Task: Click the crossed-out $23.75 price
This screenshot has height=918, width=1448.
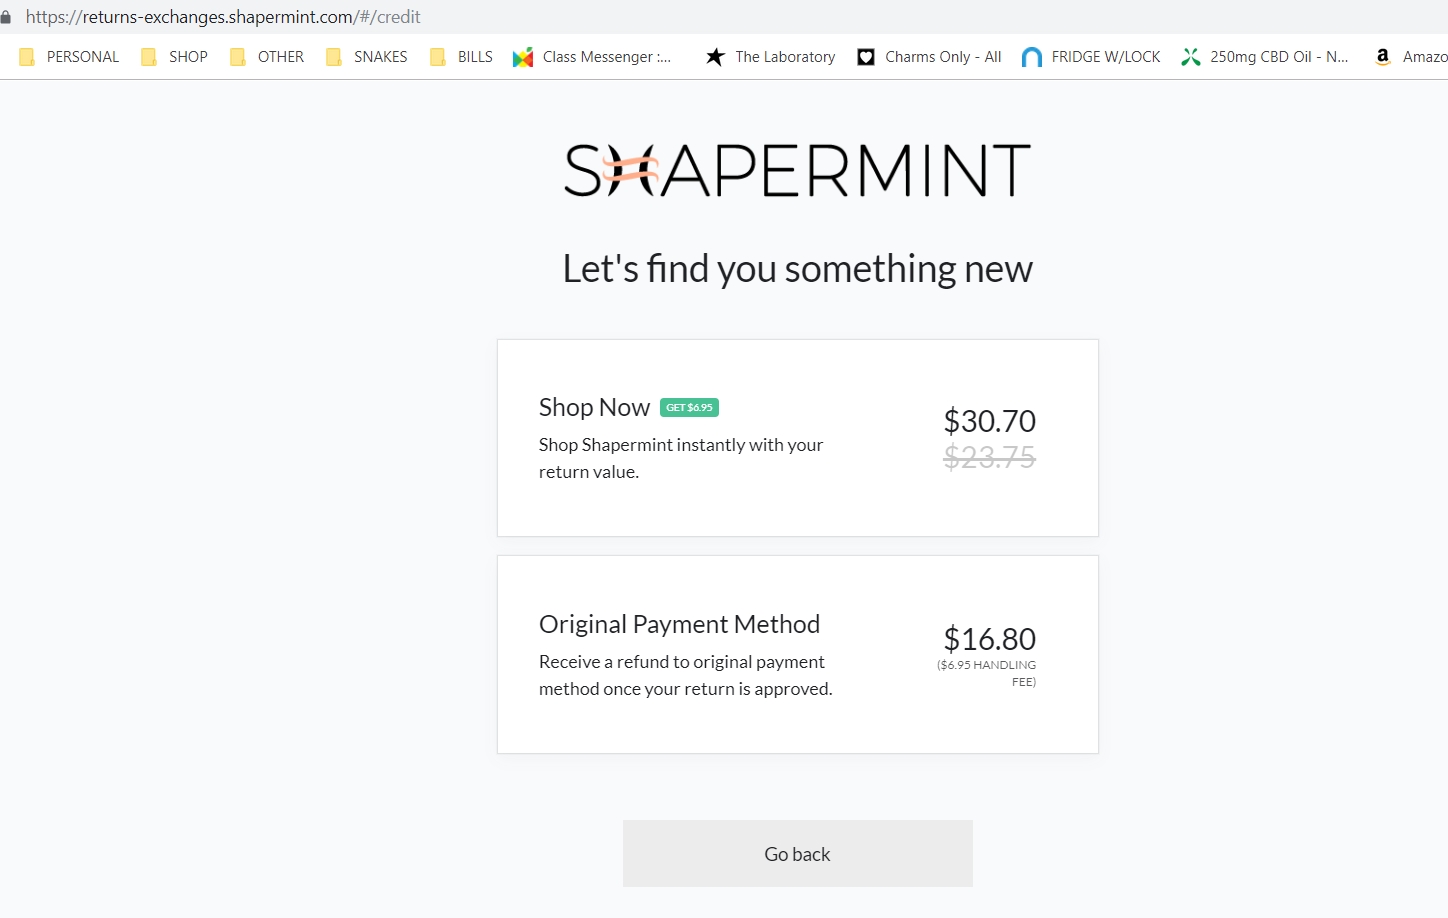Action: 989,458
